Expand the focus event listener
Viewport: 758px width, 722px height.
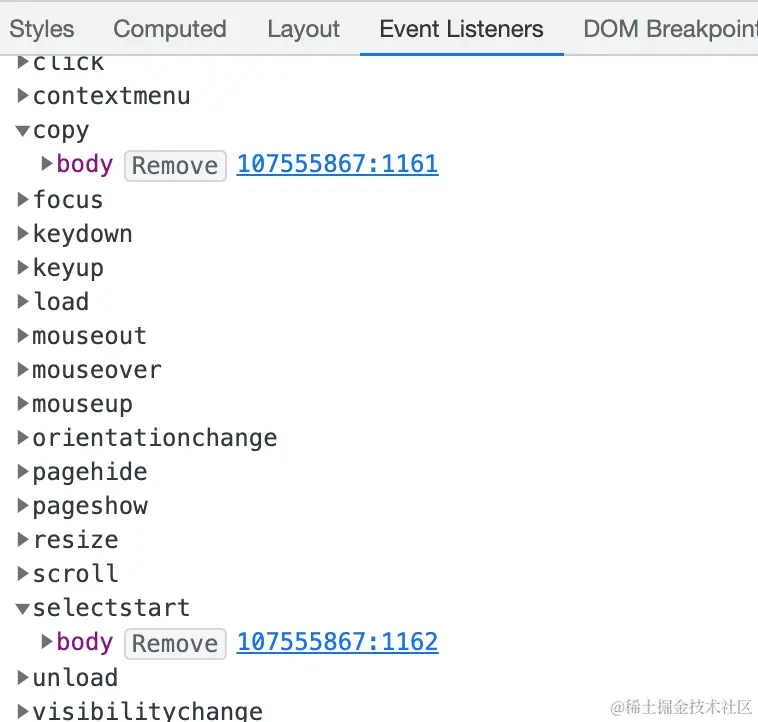pos(23,200)
